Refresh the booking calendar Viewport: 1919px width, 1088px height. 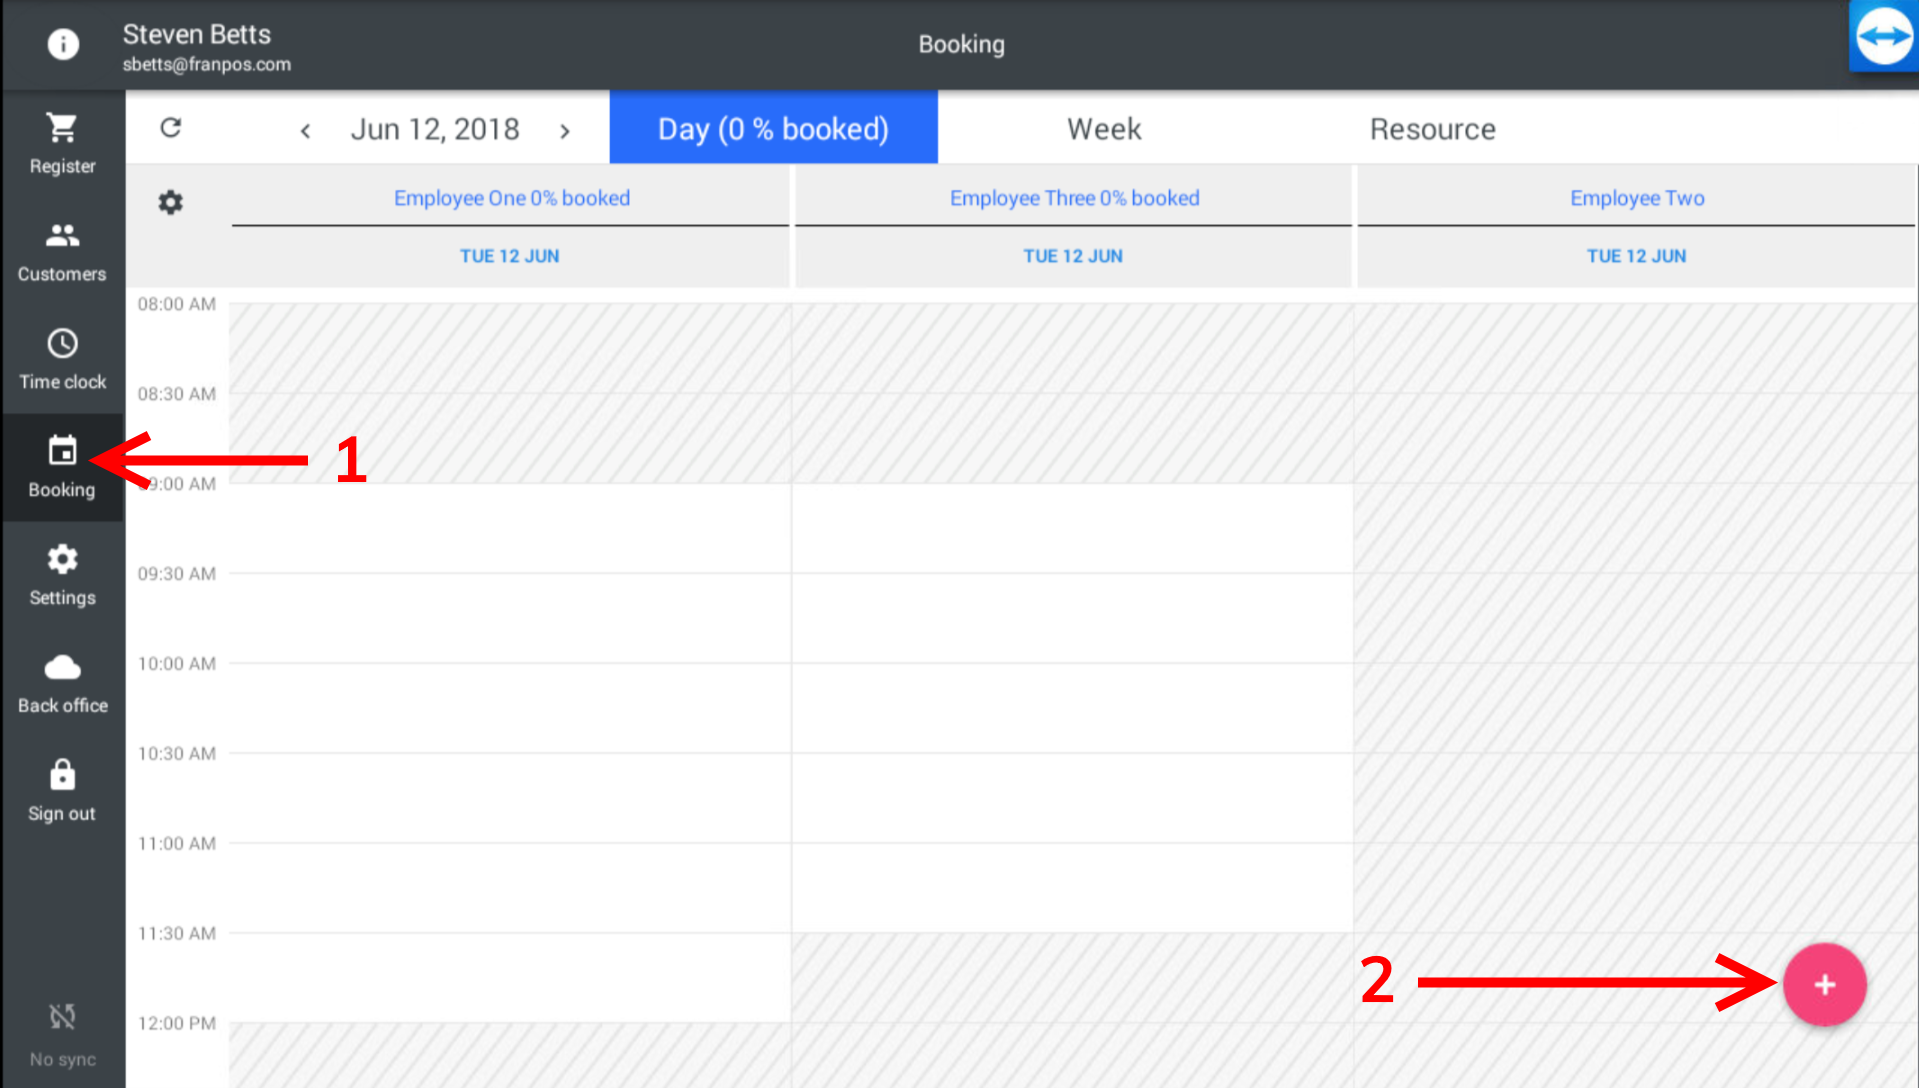(170, 128)
